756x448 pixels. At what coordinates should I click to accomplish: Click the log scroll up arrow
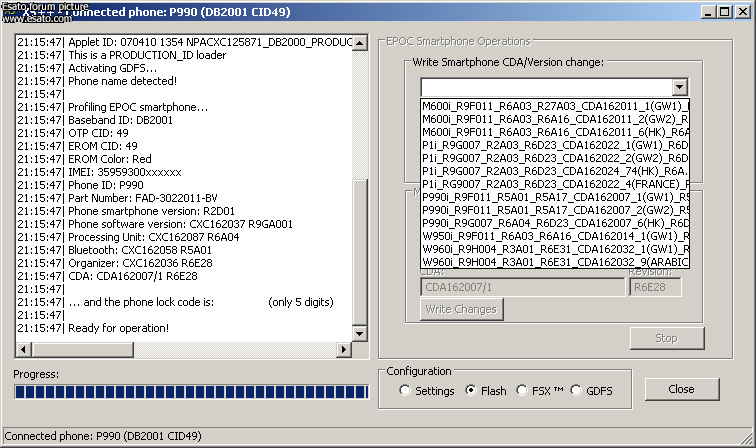(x=360, y=43)
